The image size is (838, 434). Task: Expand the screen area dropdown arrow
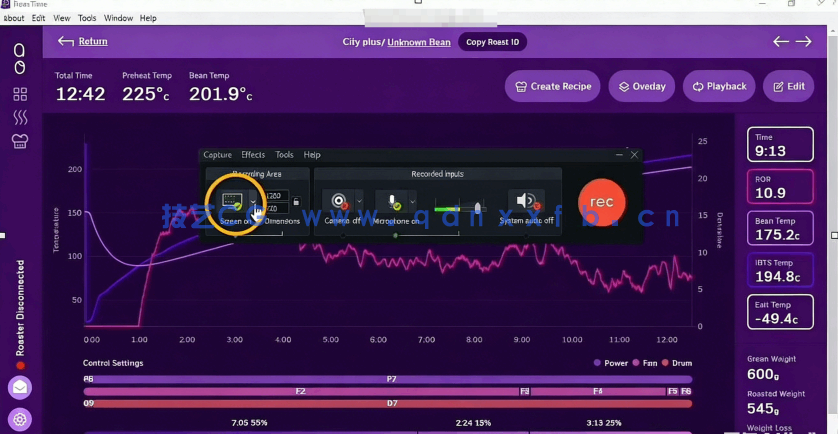pyautogui.click(x=254, y=201)
